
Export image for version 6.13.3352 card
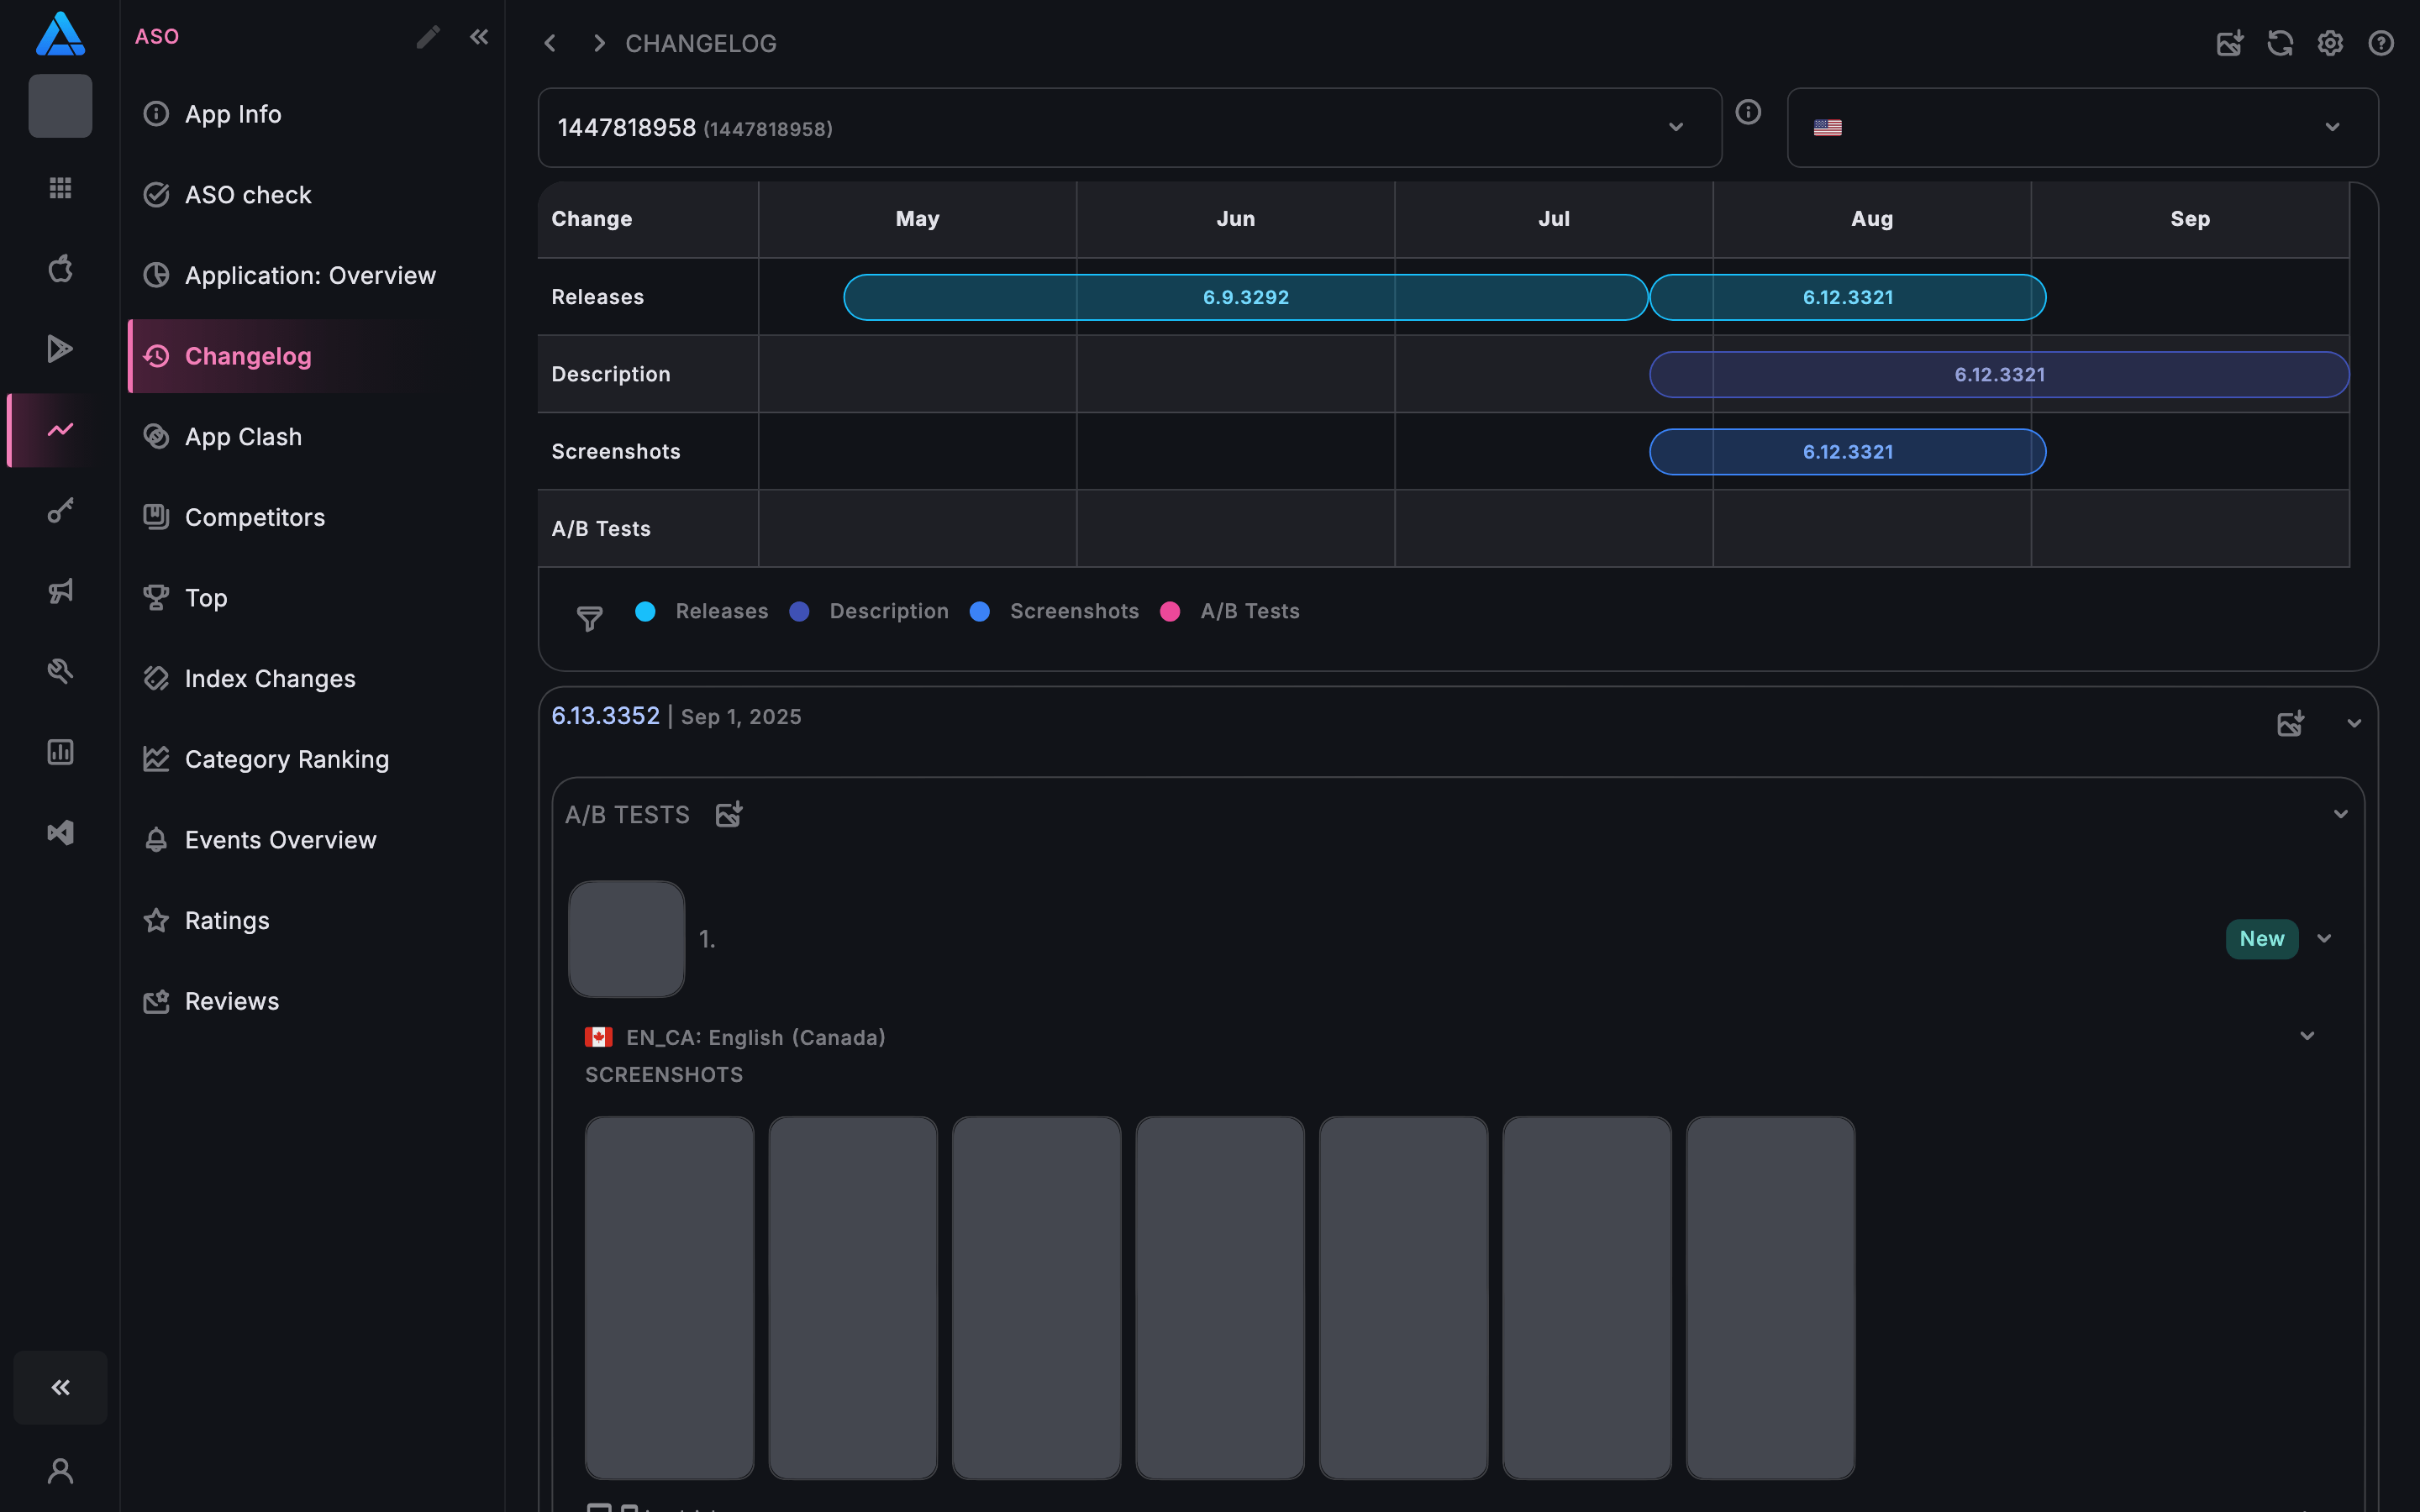click(x=2290, y=723)
